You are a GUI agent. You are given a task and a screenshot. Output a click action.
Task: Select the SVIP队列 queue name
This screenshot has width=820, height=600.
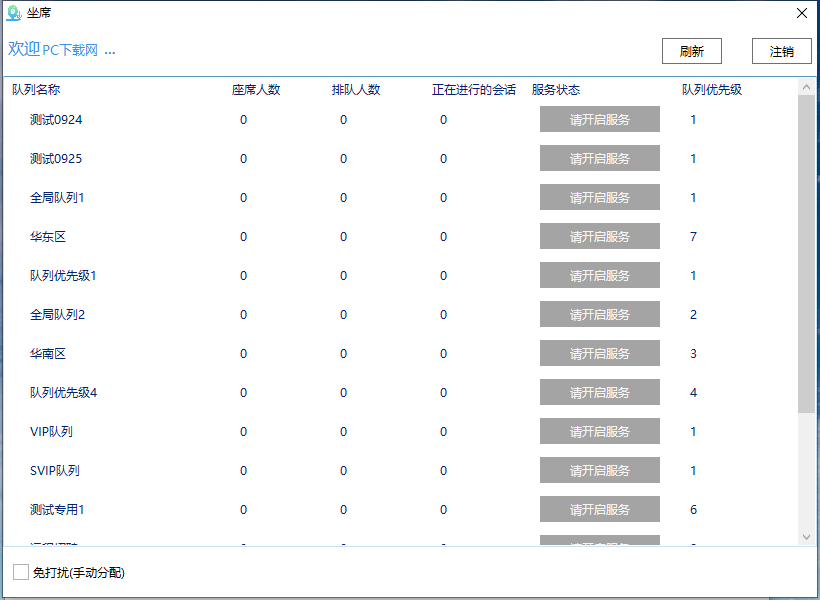point(55,470)
